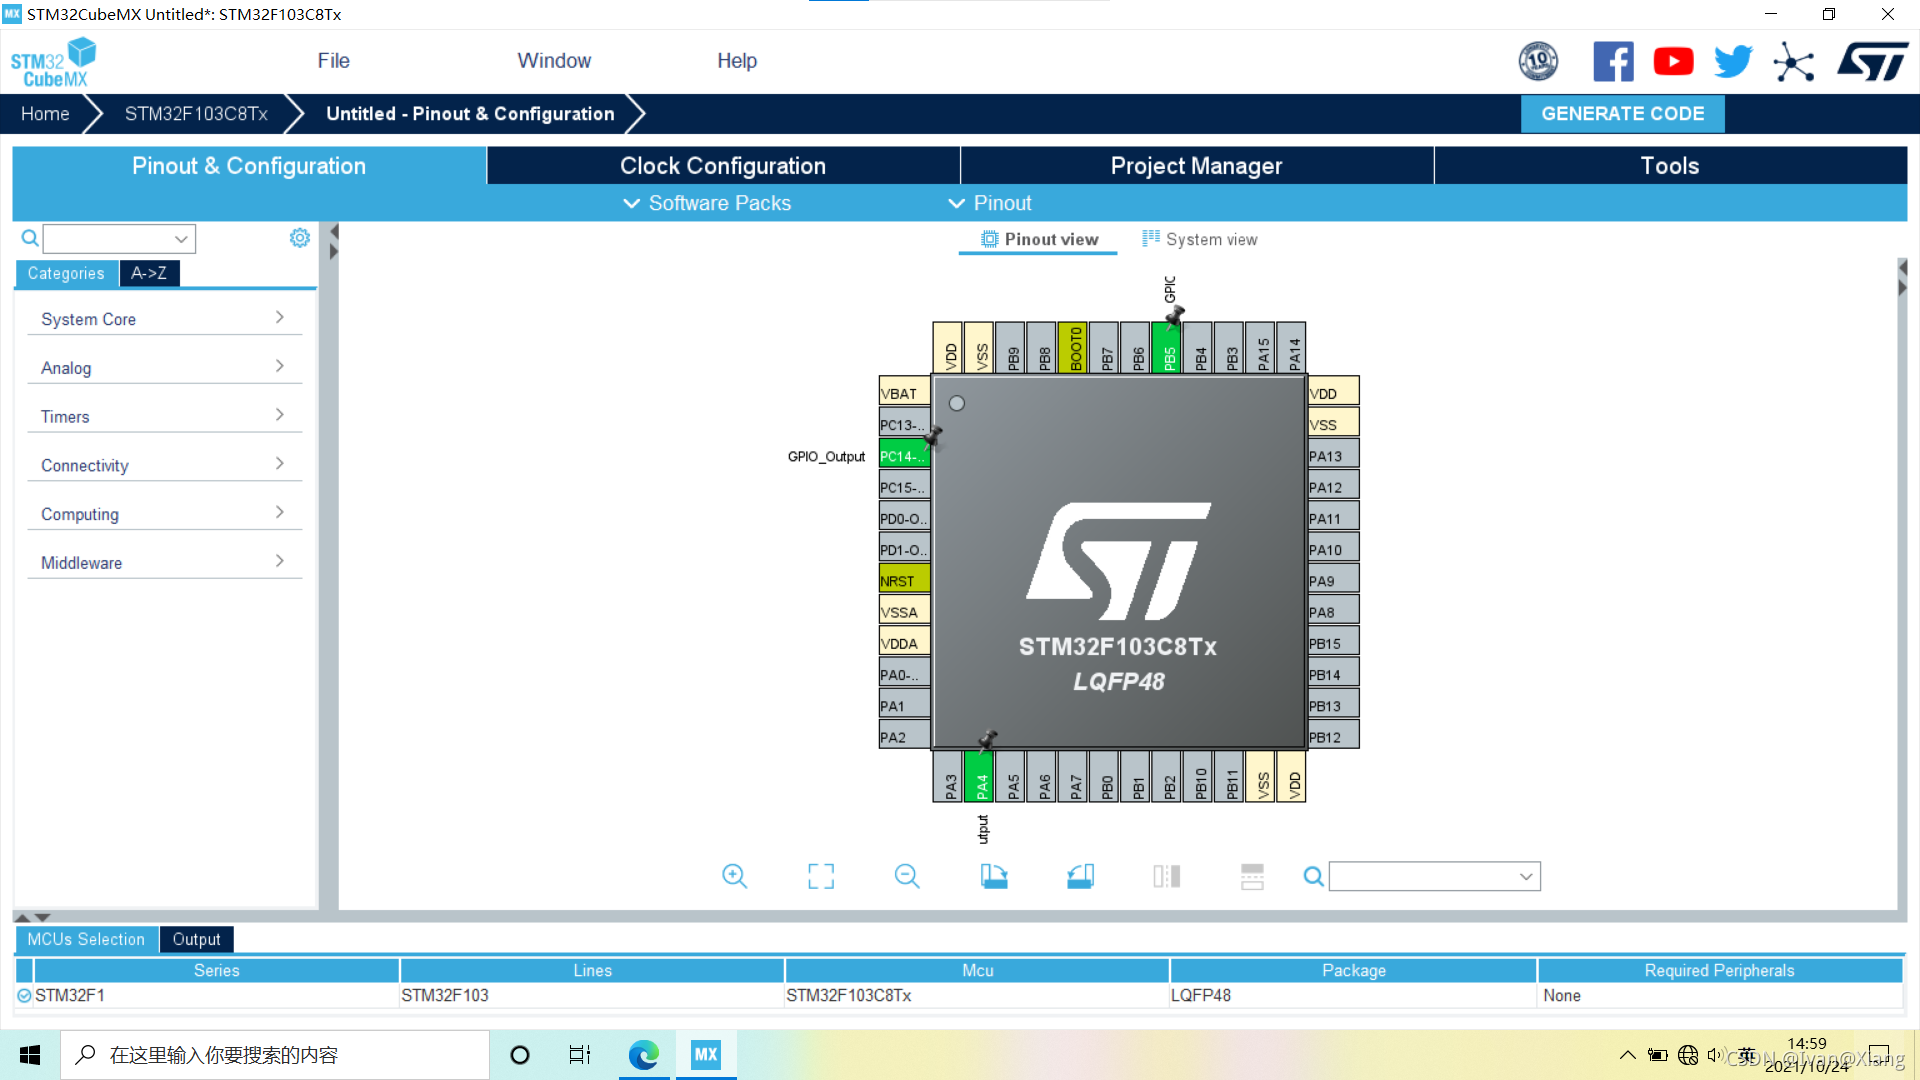Select the Pinout view tab

(x=1039, y=240)
